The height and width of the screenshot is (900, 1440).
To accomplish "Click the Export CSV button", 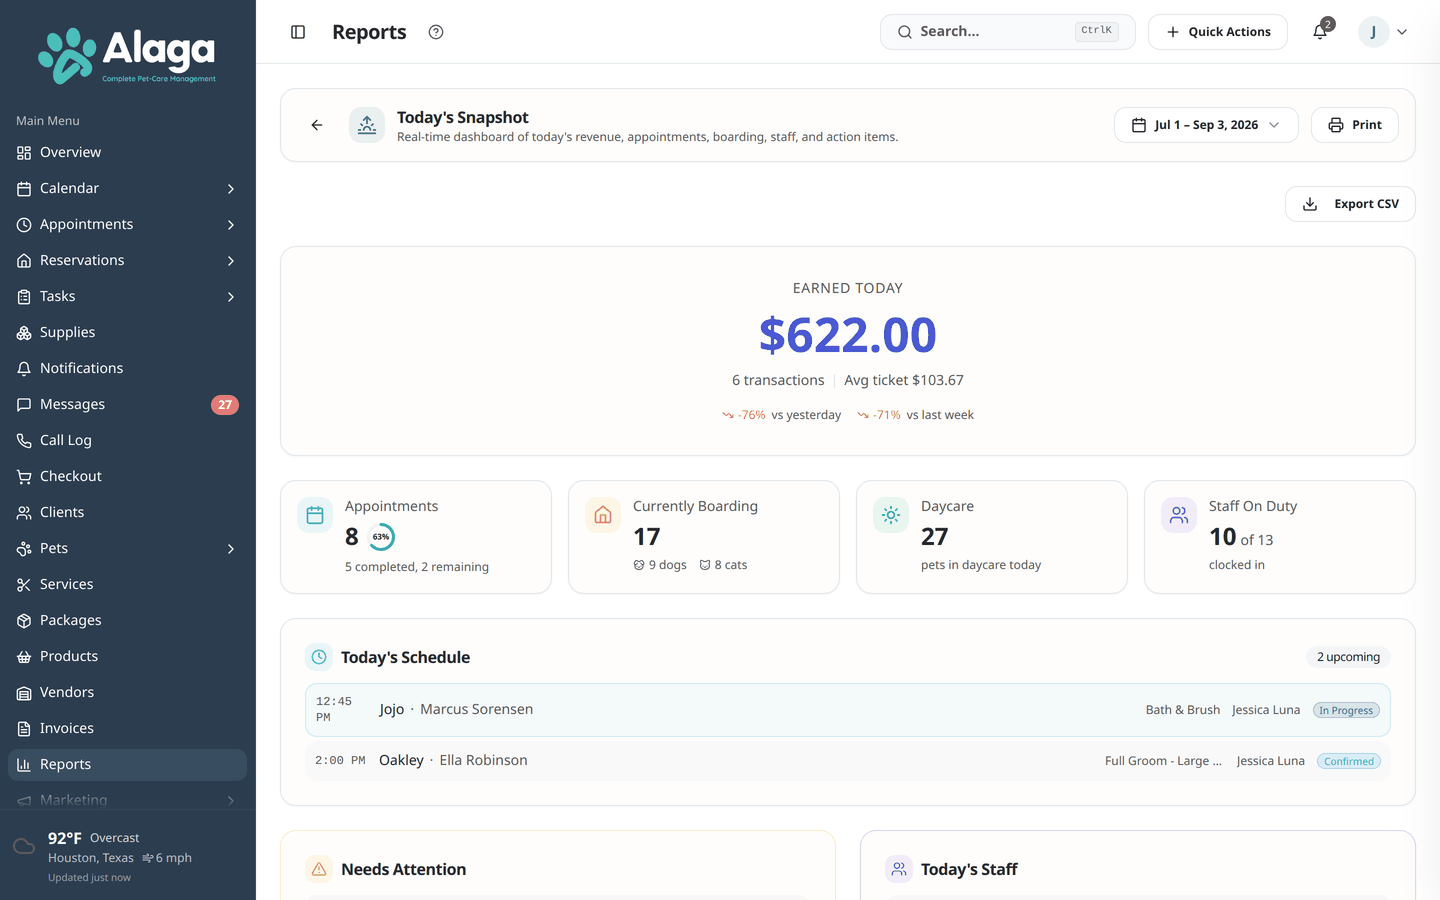I will [x=1350, y=204].
